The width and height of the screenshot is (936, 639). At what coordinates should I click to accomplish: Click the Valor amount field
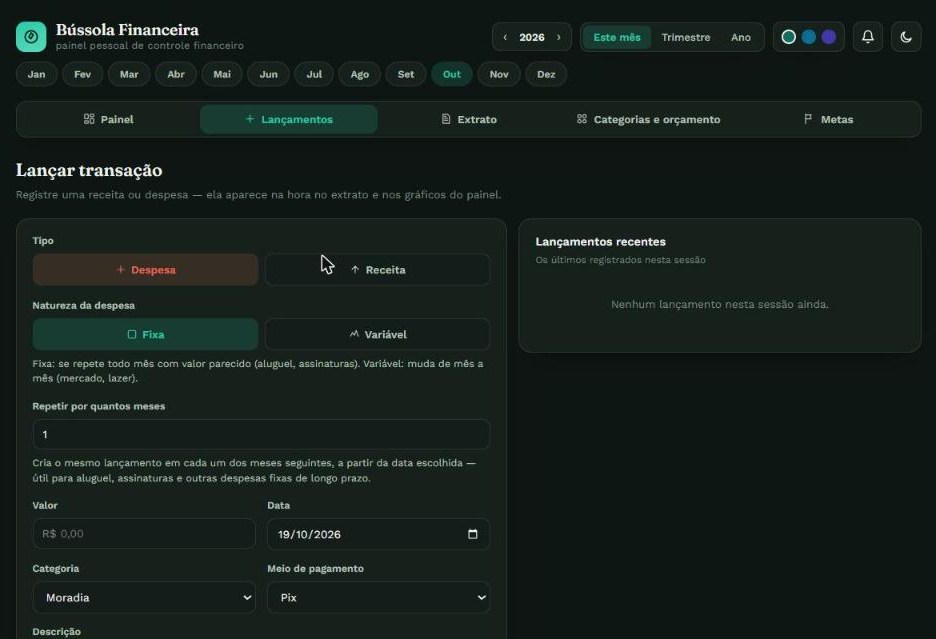[144, 533]
